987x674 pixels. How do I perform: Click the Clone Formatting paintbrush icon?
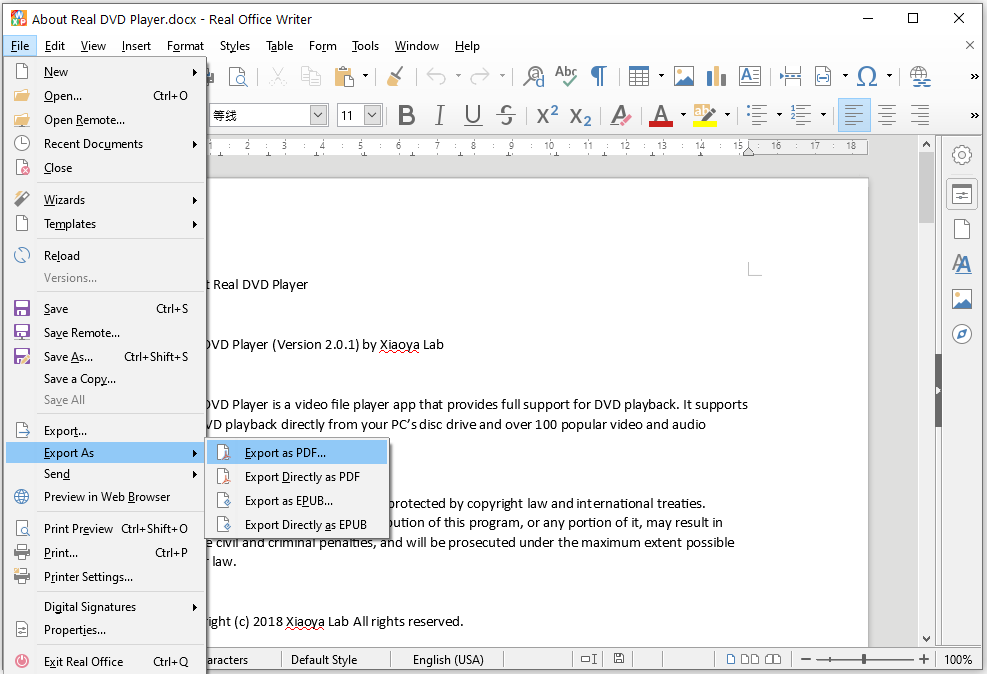point(395,76)
